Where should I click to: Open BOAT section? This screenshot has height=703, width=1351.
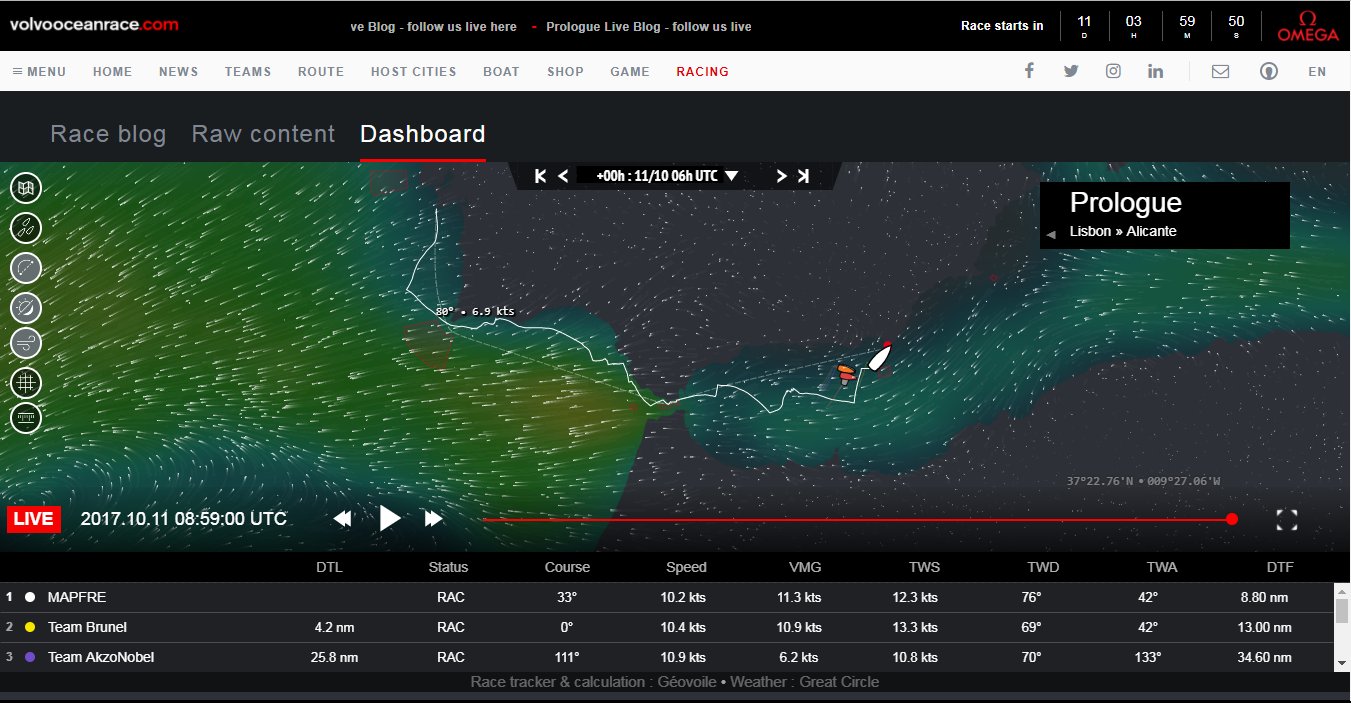[502, 72]
